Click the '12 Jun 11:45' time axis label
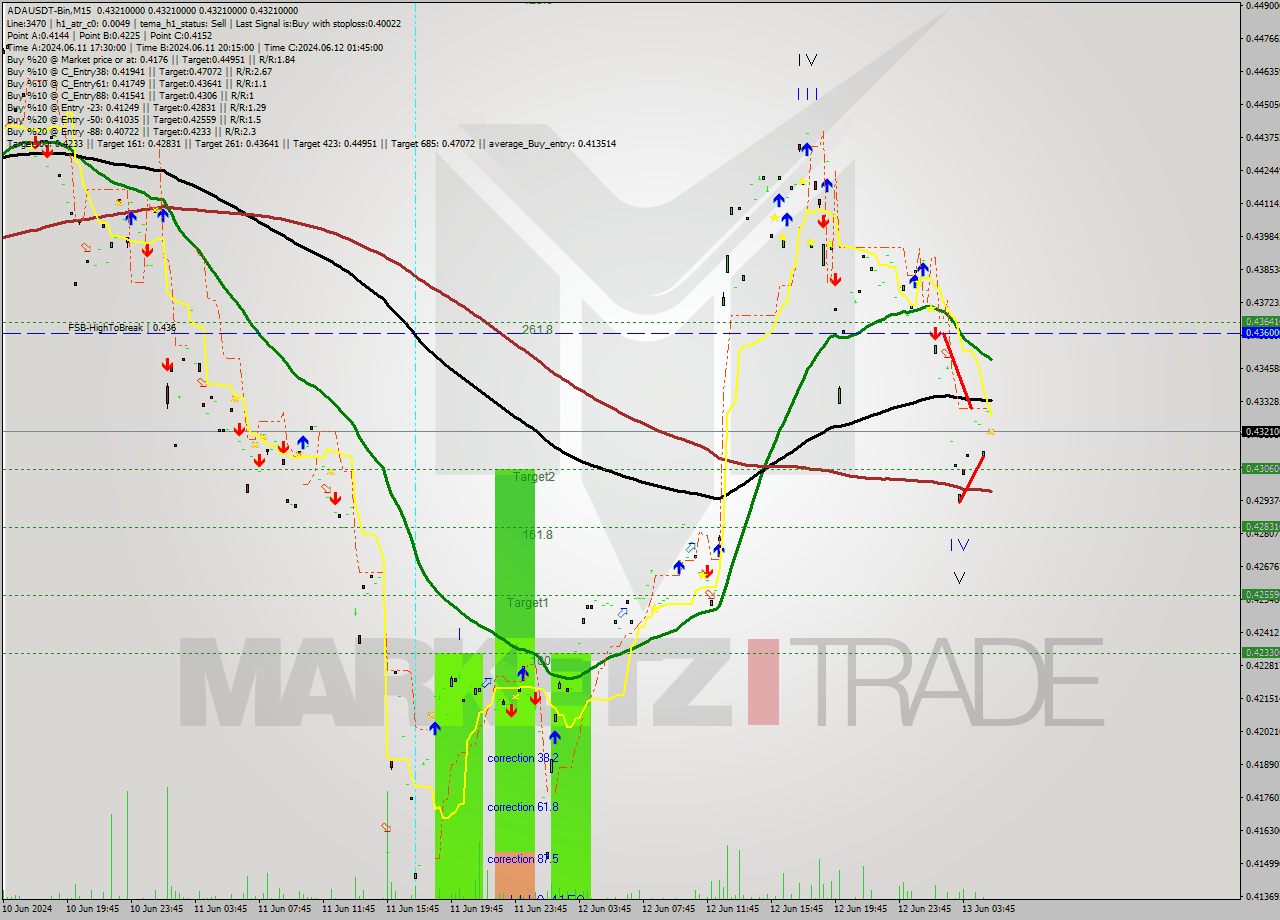Screen dimensions: 1280x920 tap(733, 910)
